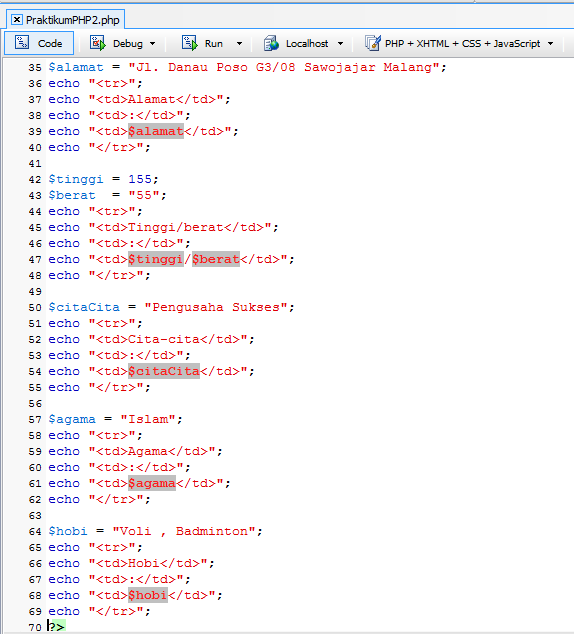This screenshot has height=634, width=574.
Task: Click the Run play icon
Action: (189, 43)
